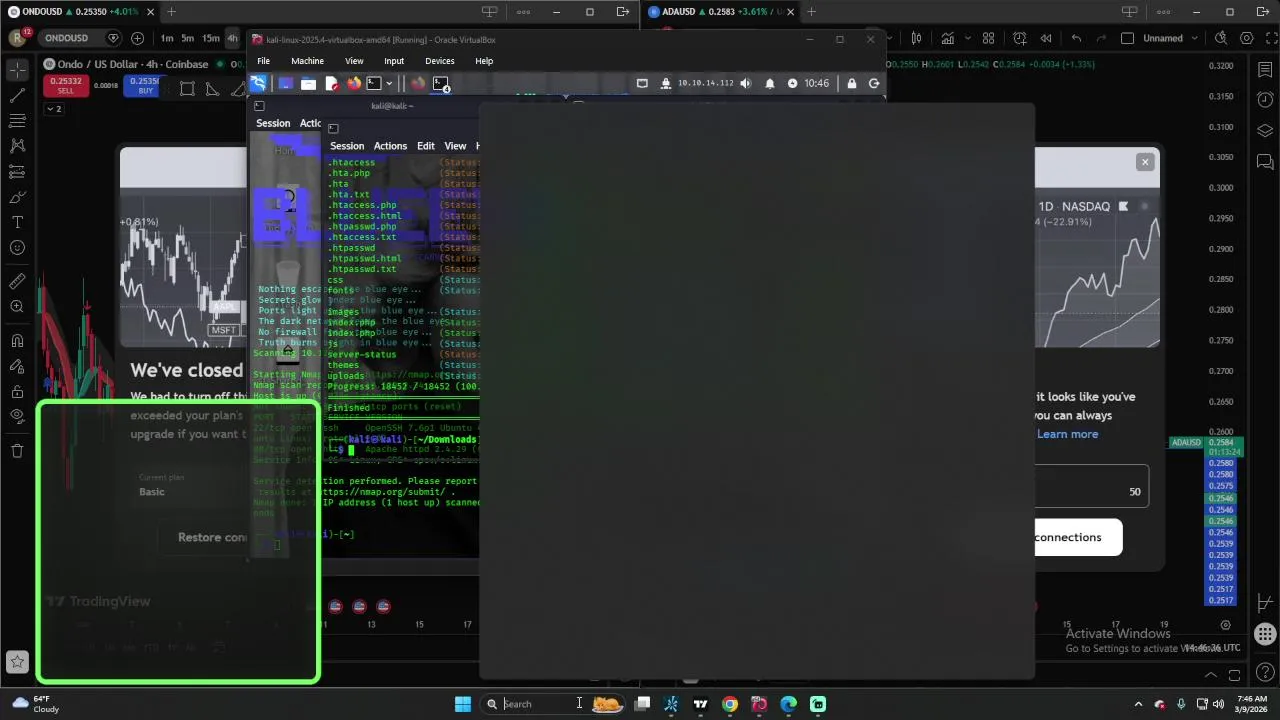Expand the terminal launcher dropdown arrow
Viewport: 1280px width, 720px height.
(x=389, y=84)
